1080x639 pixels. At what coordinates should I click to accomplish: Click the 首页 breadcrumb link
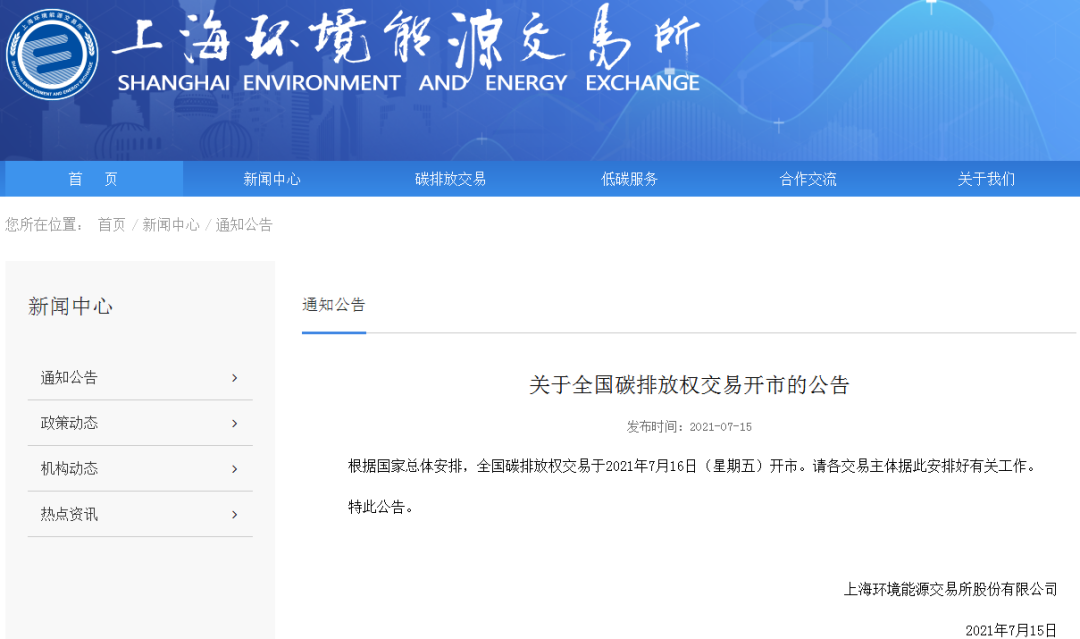coord(111,225)
